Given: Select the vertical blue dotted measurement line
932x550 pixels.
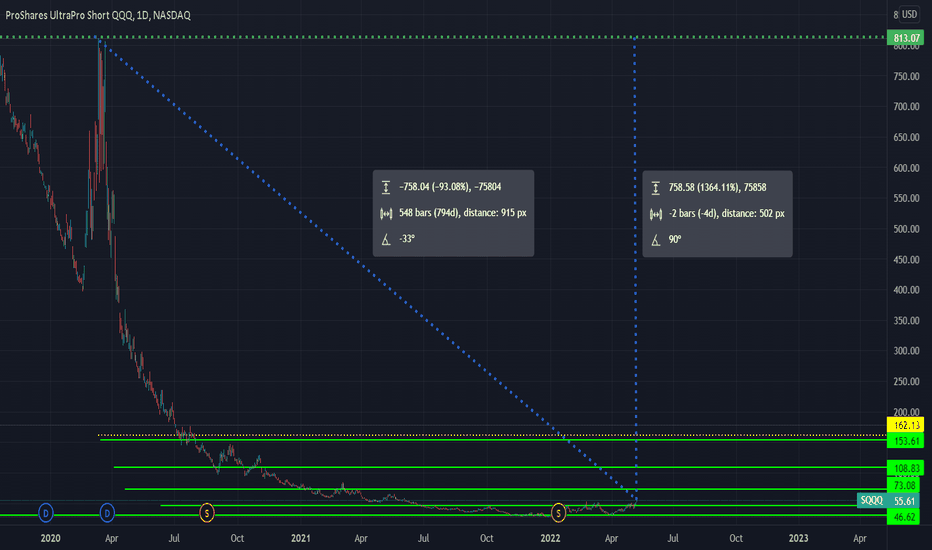Looking at the screenshot, I should tap(635, 268).
